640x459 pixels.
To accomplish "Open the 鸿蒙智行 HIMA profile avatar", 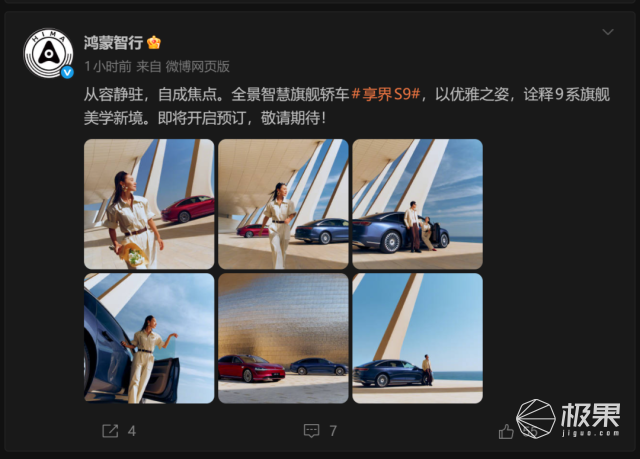I will 49,53.
